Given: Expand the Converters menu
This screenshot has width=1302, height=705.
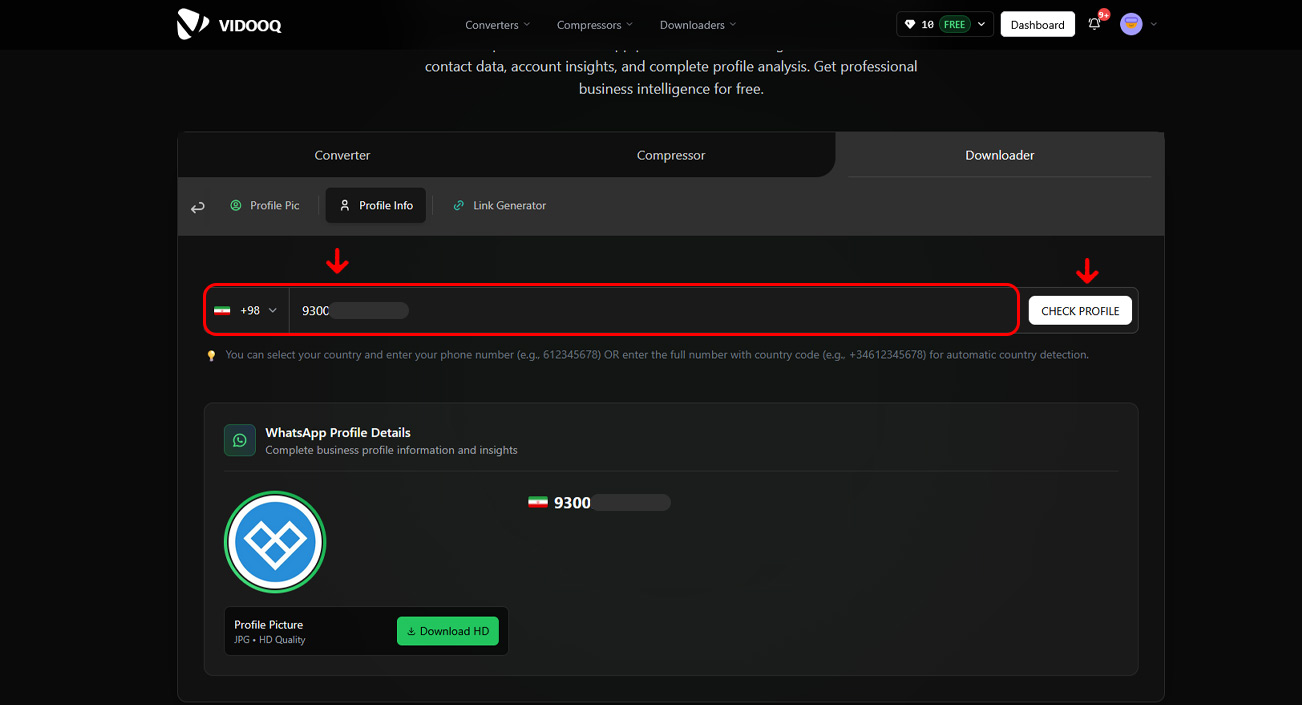Looking at the screenshot, I should tap(497, 25).
